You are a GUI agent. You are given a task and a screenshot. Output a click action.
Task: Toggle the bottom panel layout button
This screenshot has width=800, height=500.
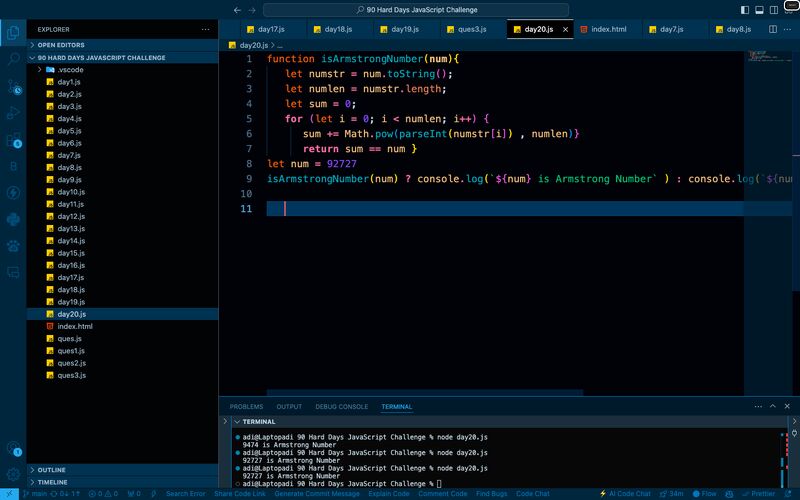coord(759,10)
